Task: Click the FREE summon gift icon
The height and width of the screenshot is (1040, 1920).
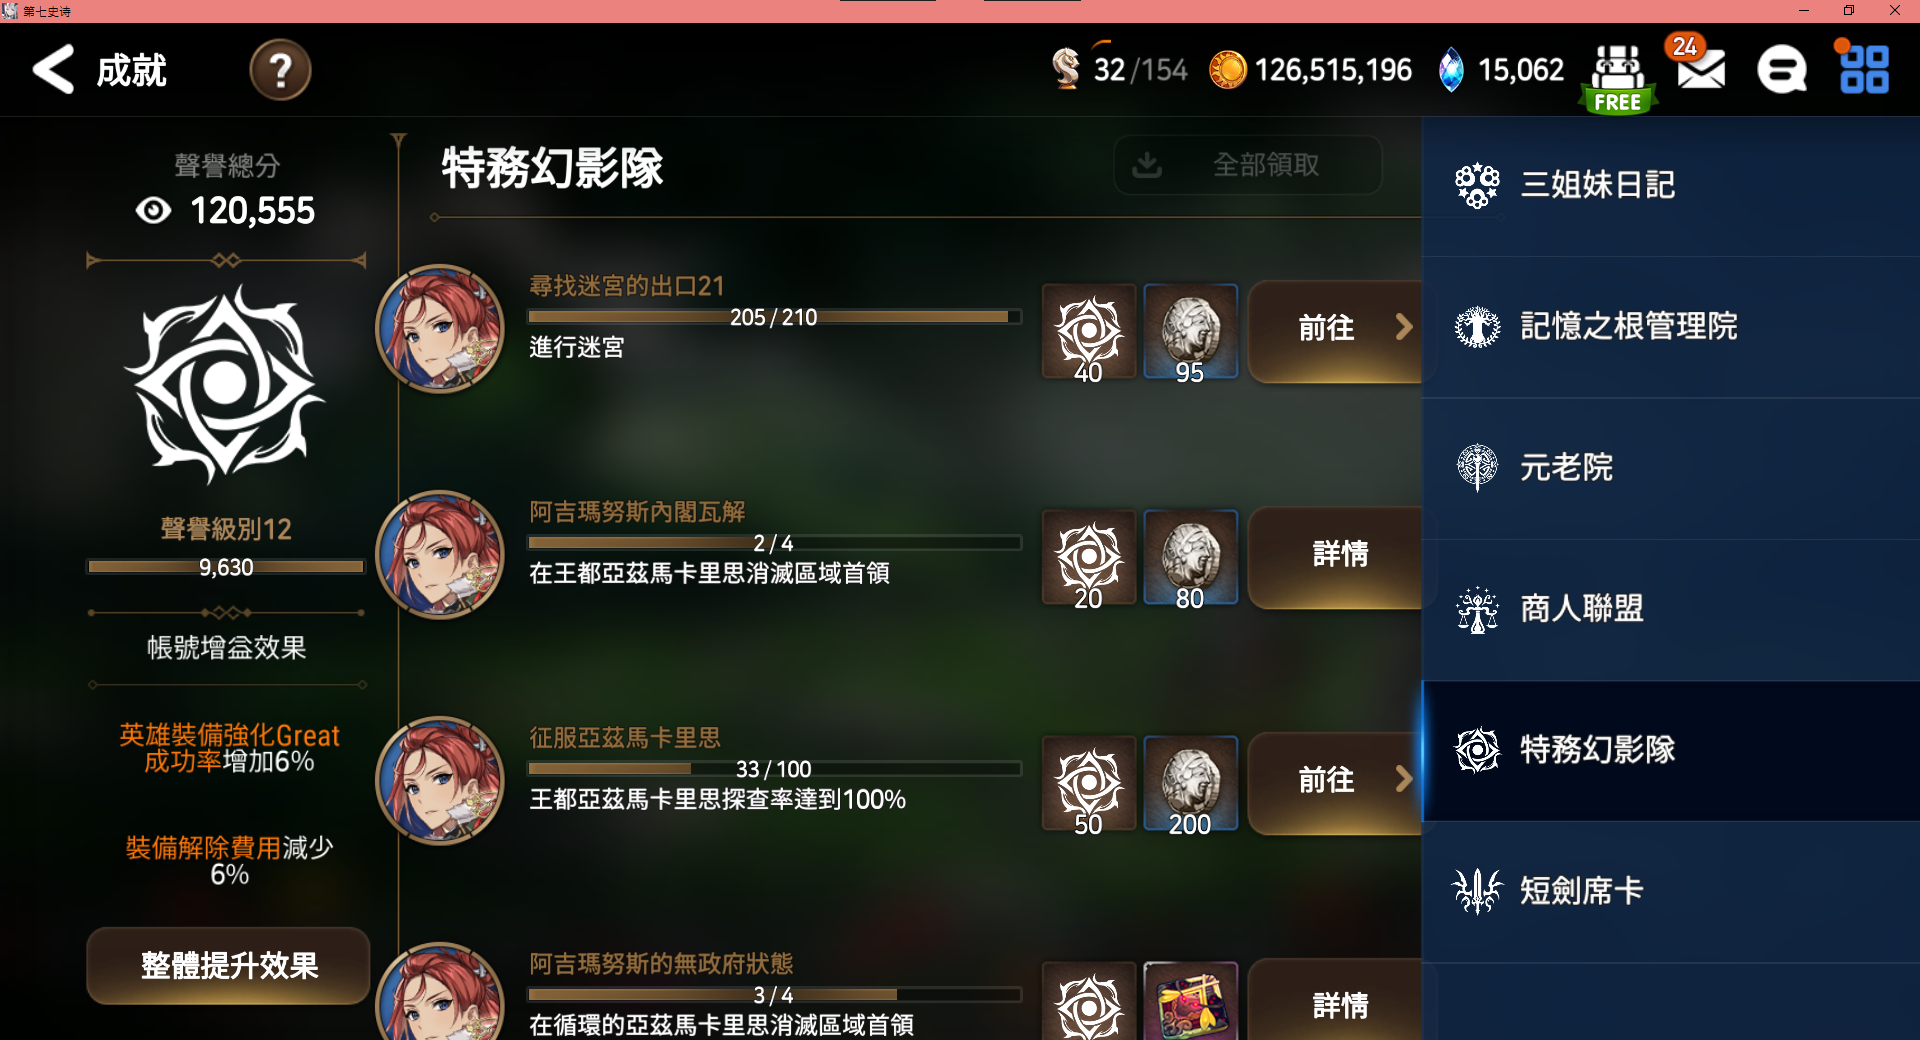Action: 1618,78
